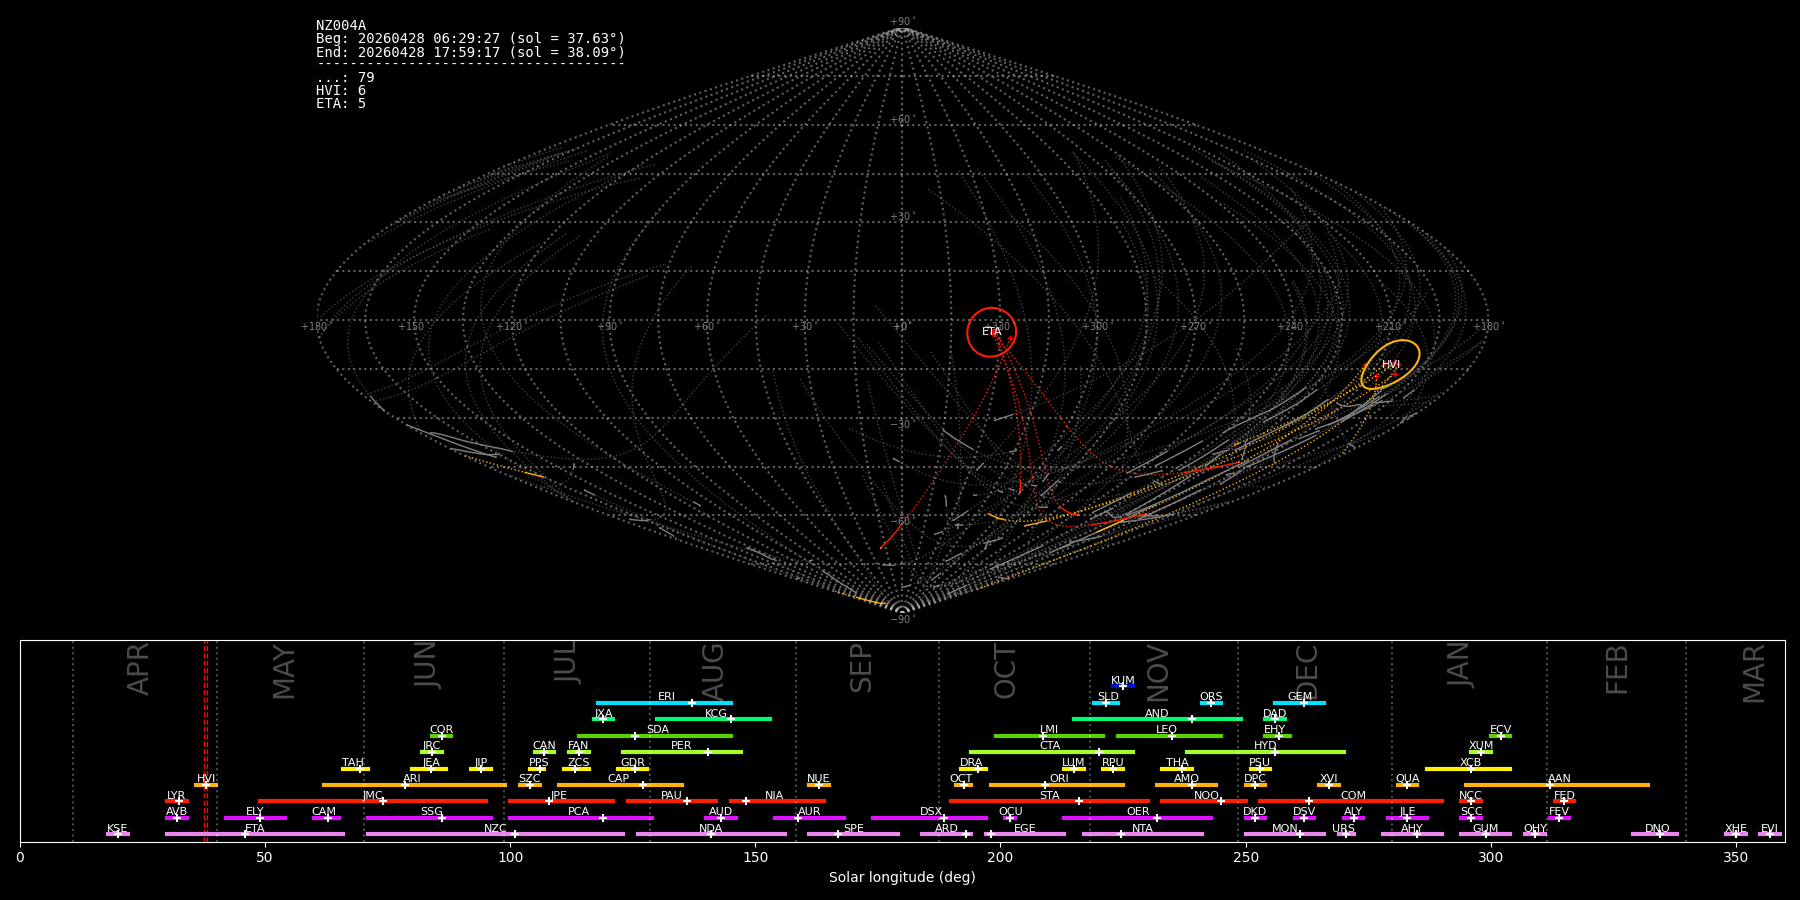Click the 200 tick on solar longitude axis

(x=1000, y=857)
